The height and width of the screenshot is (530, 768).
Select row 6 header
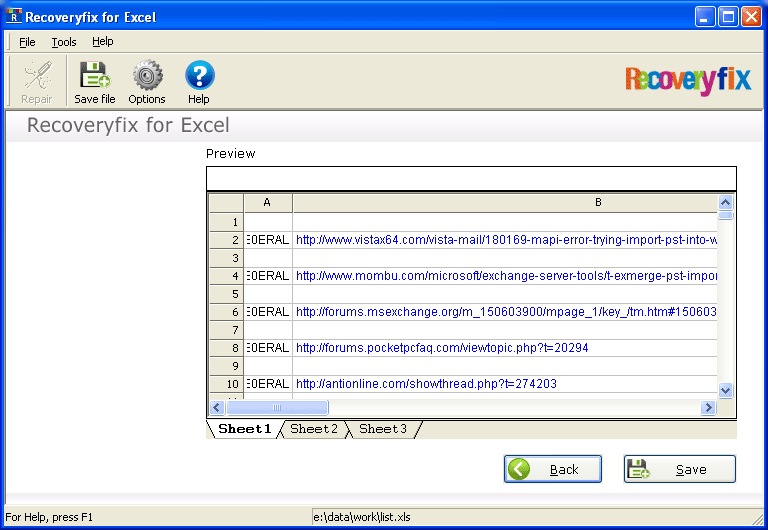(226, 312)
